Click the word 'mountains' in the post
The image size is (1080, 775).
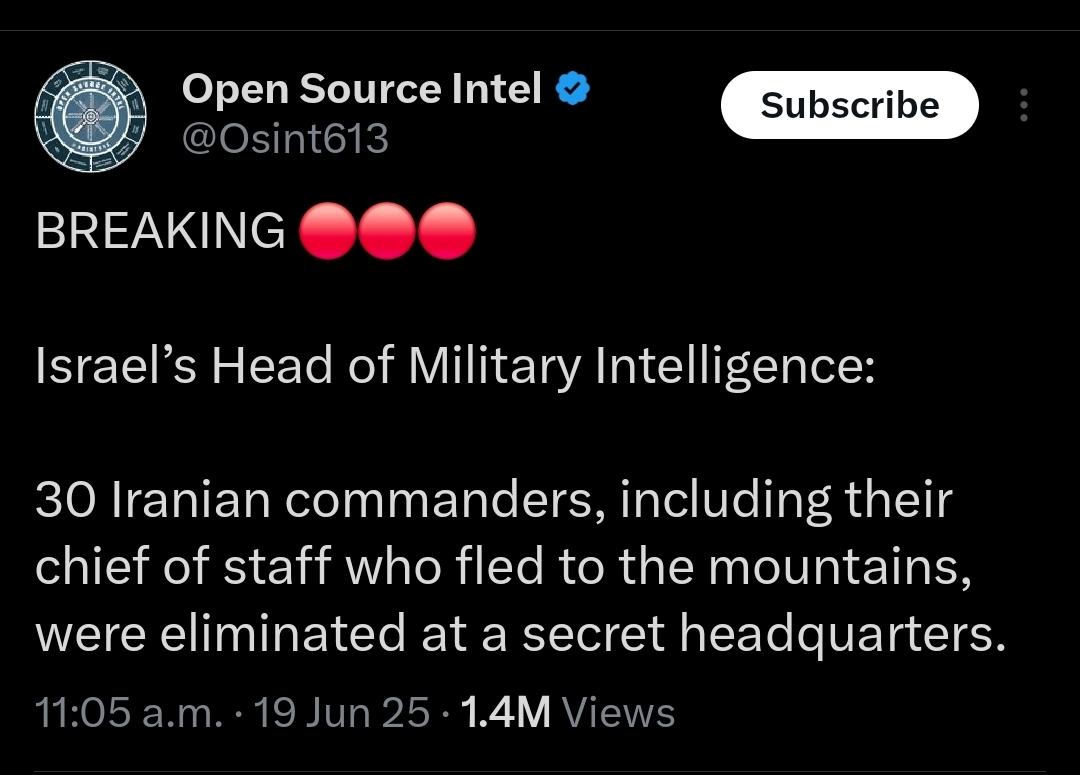[840, 568]
